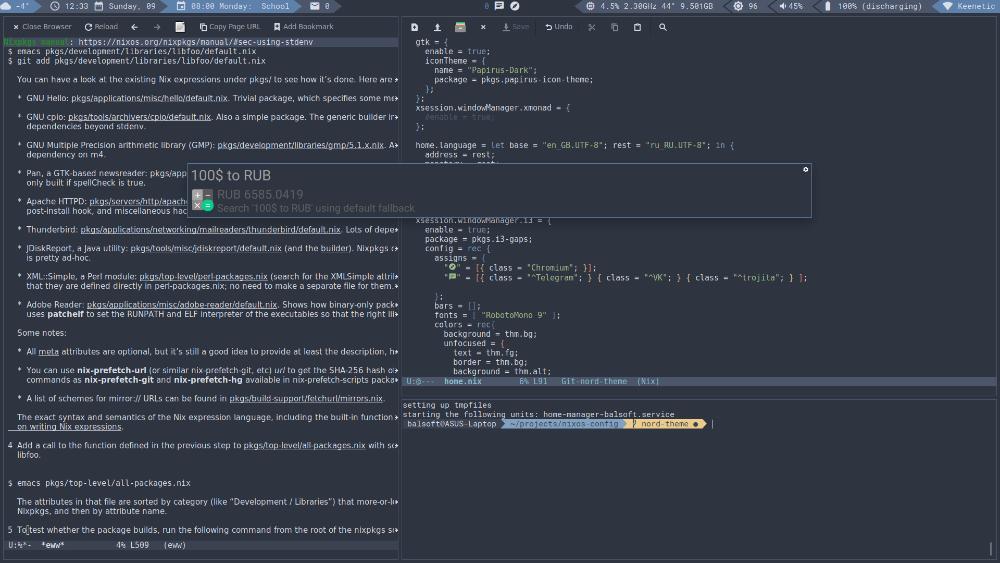
Task: Open file using the upload-arrow icon
Action: tap(438, 27)
